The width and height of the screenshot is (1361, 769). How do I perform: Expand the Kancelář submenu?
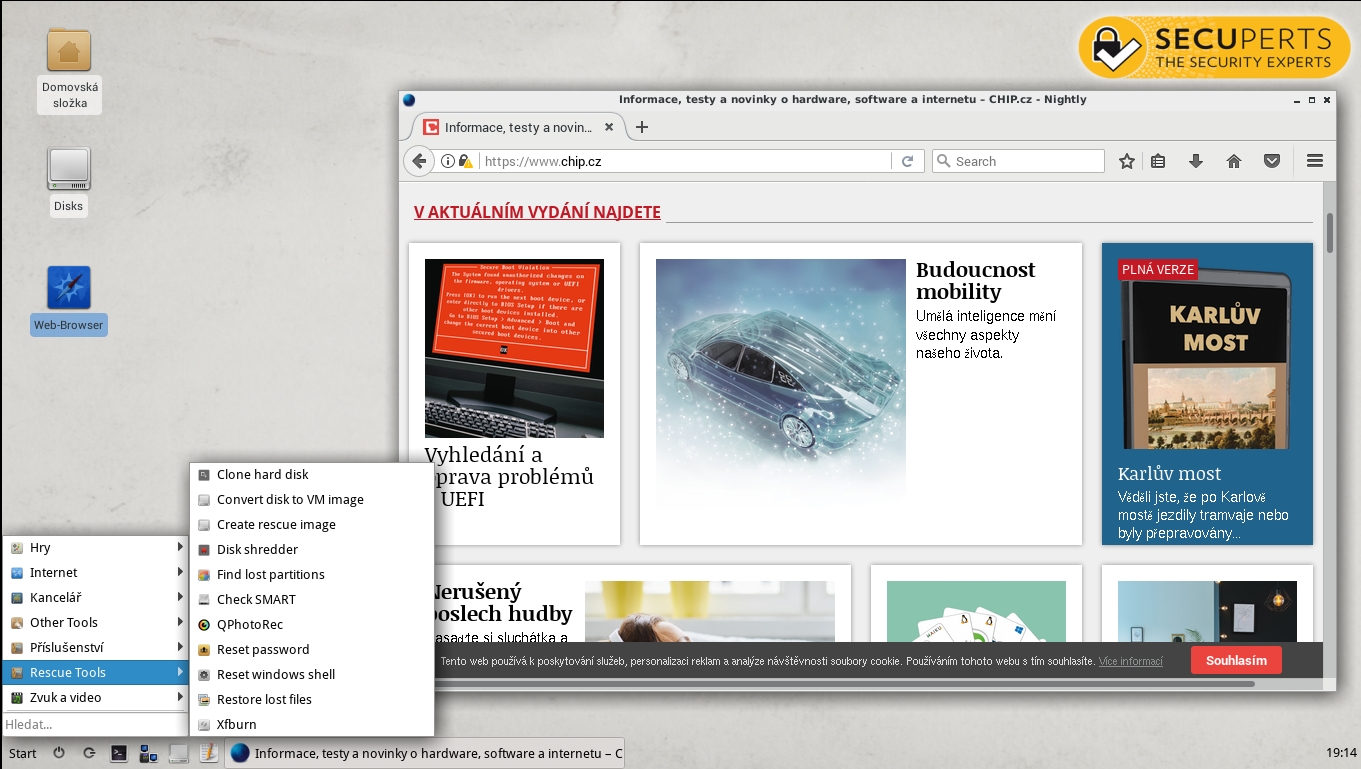tap(96, 597)
